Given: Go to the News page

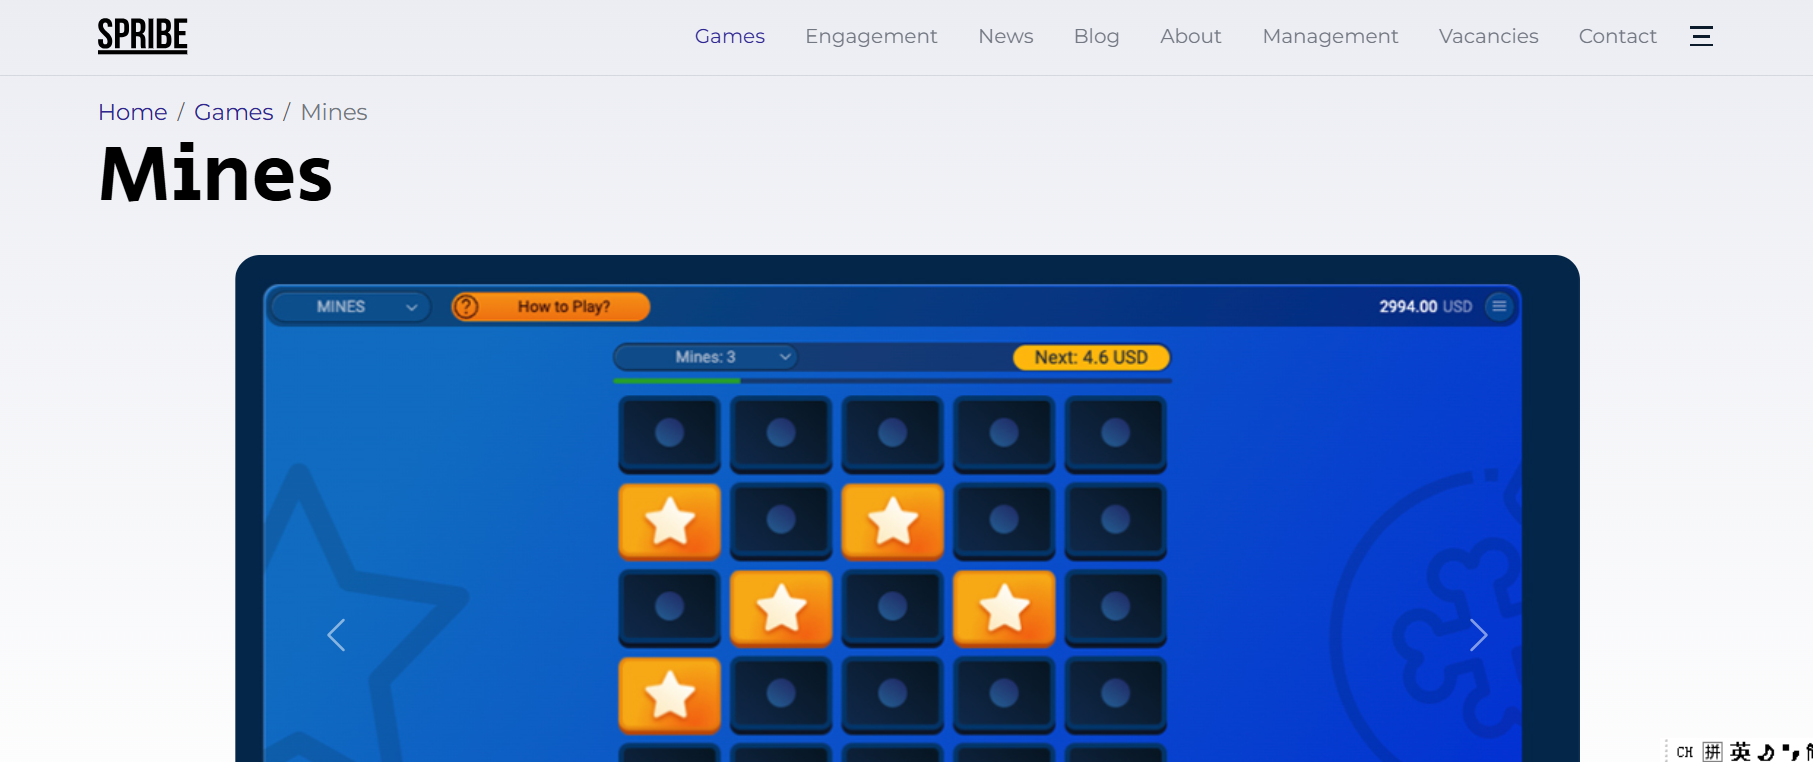Looking at the screenshot, I should pos(1006,36).
